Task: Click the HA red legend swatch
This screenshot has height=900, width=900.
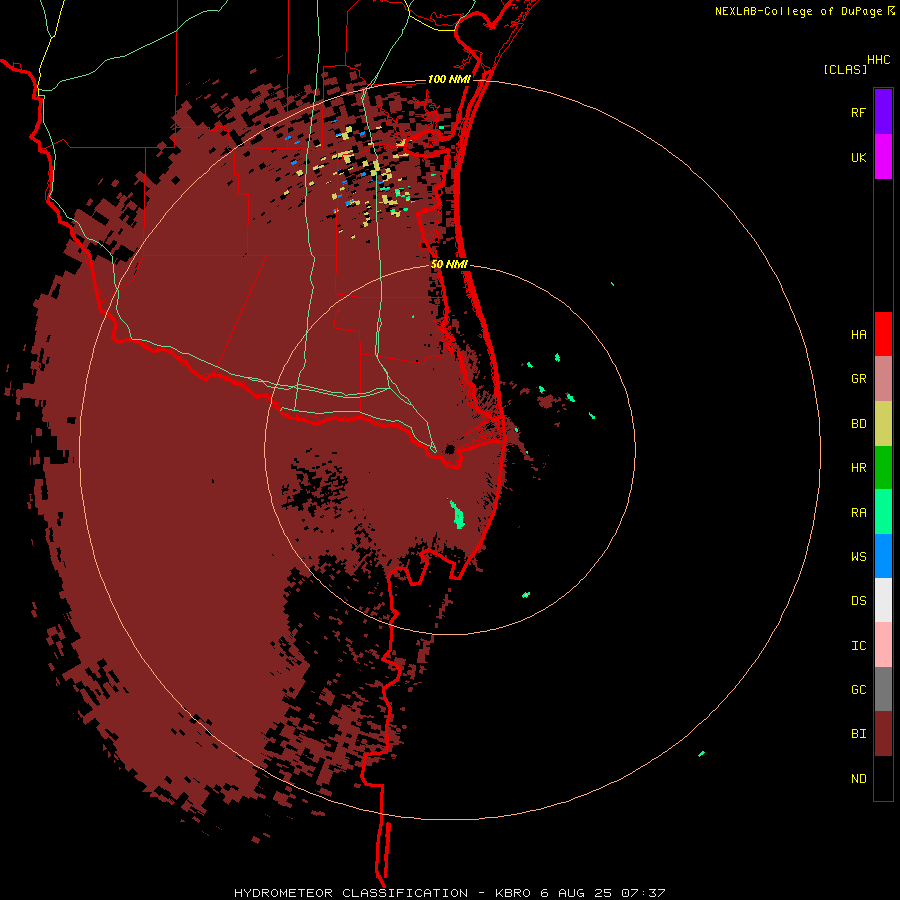Action: [883, 334]
